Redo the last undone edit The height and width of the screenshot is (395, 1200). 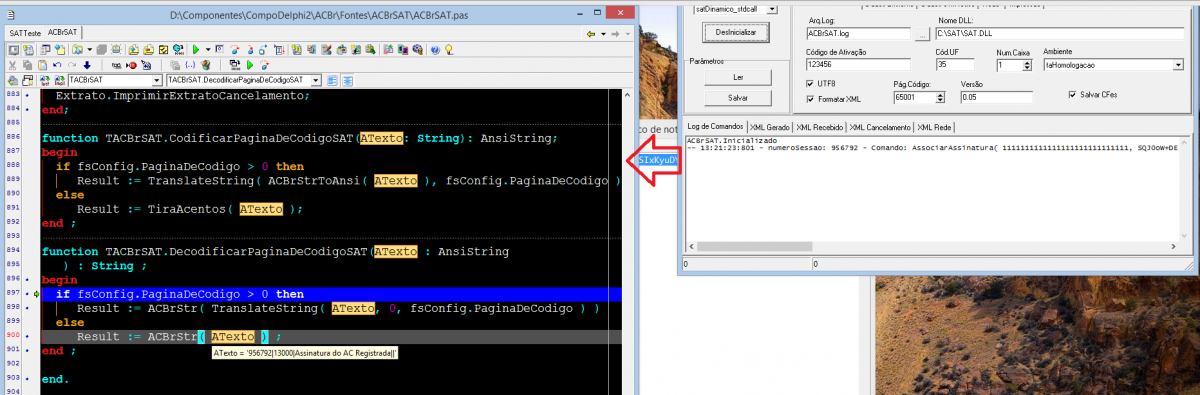(x=72, y=64)
